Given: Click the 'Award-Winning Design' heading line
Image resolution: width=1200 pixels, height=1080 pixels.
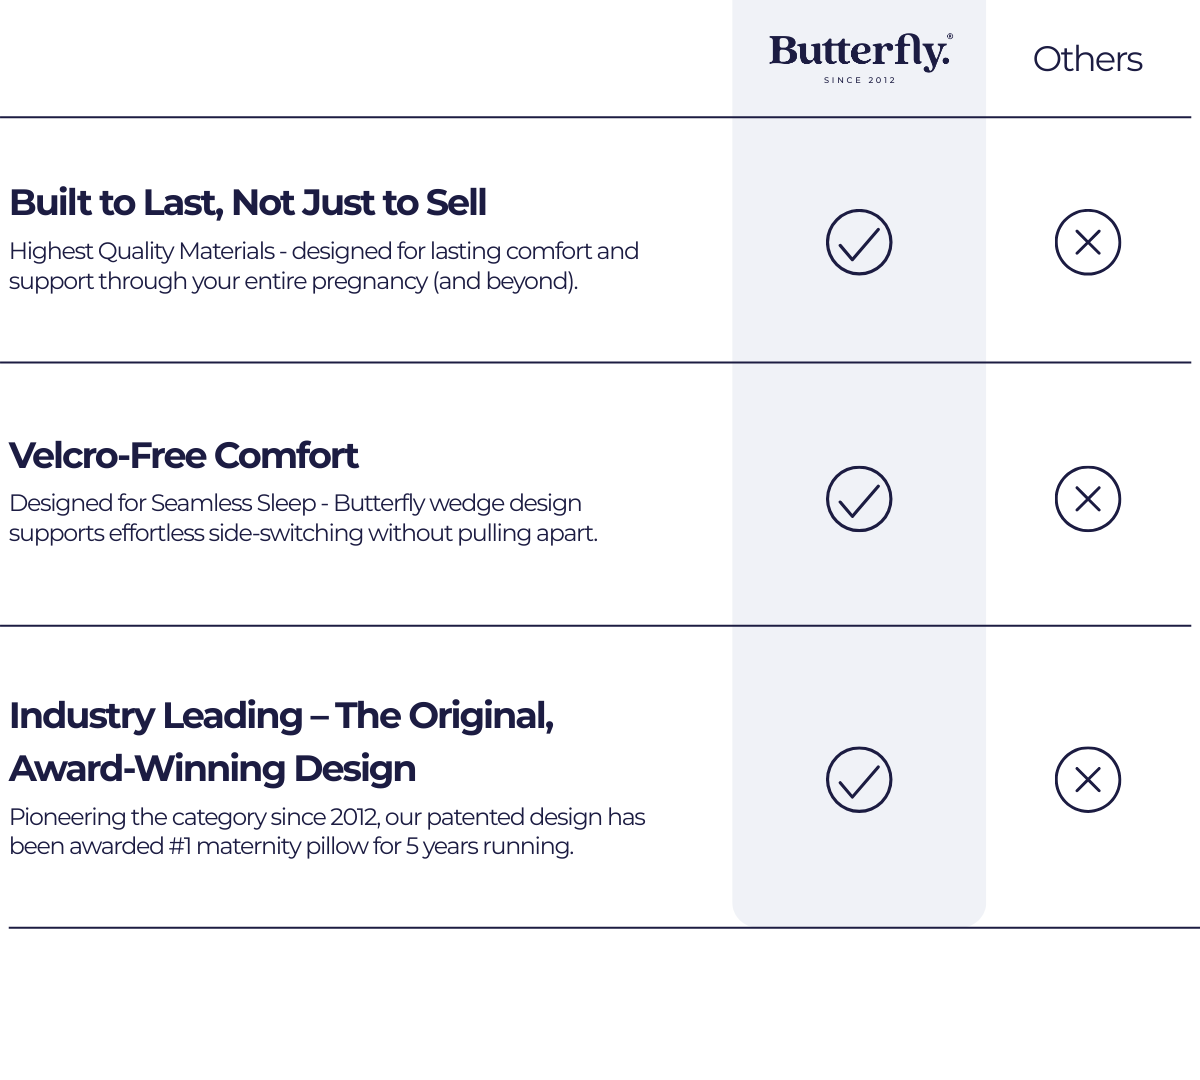Looking at the screenshot, I should pos(213,769).
